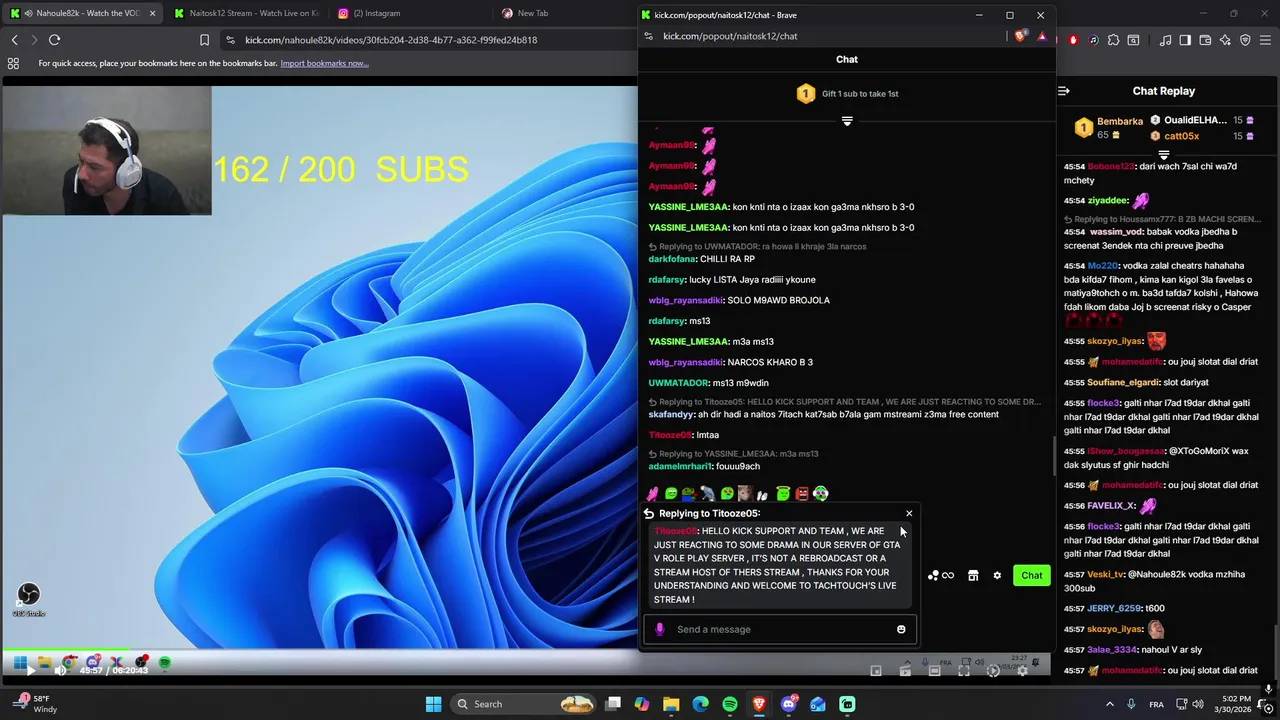Send message with green Chat button
This screenshot has height=720, width=1280.
(1031, 575)
